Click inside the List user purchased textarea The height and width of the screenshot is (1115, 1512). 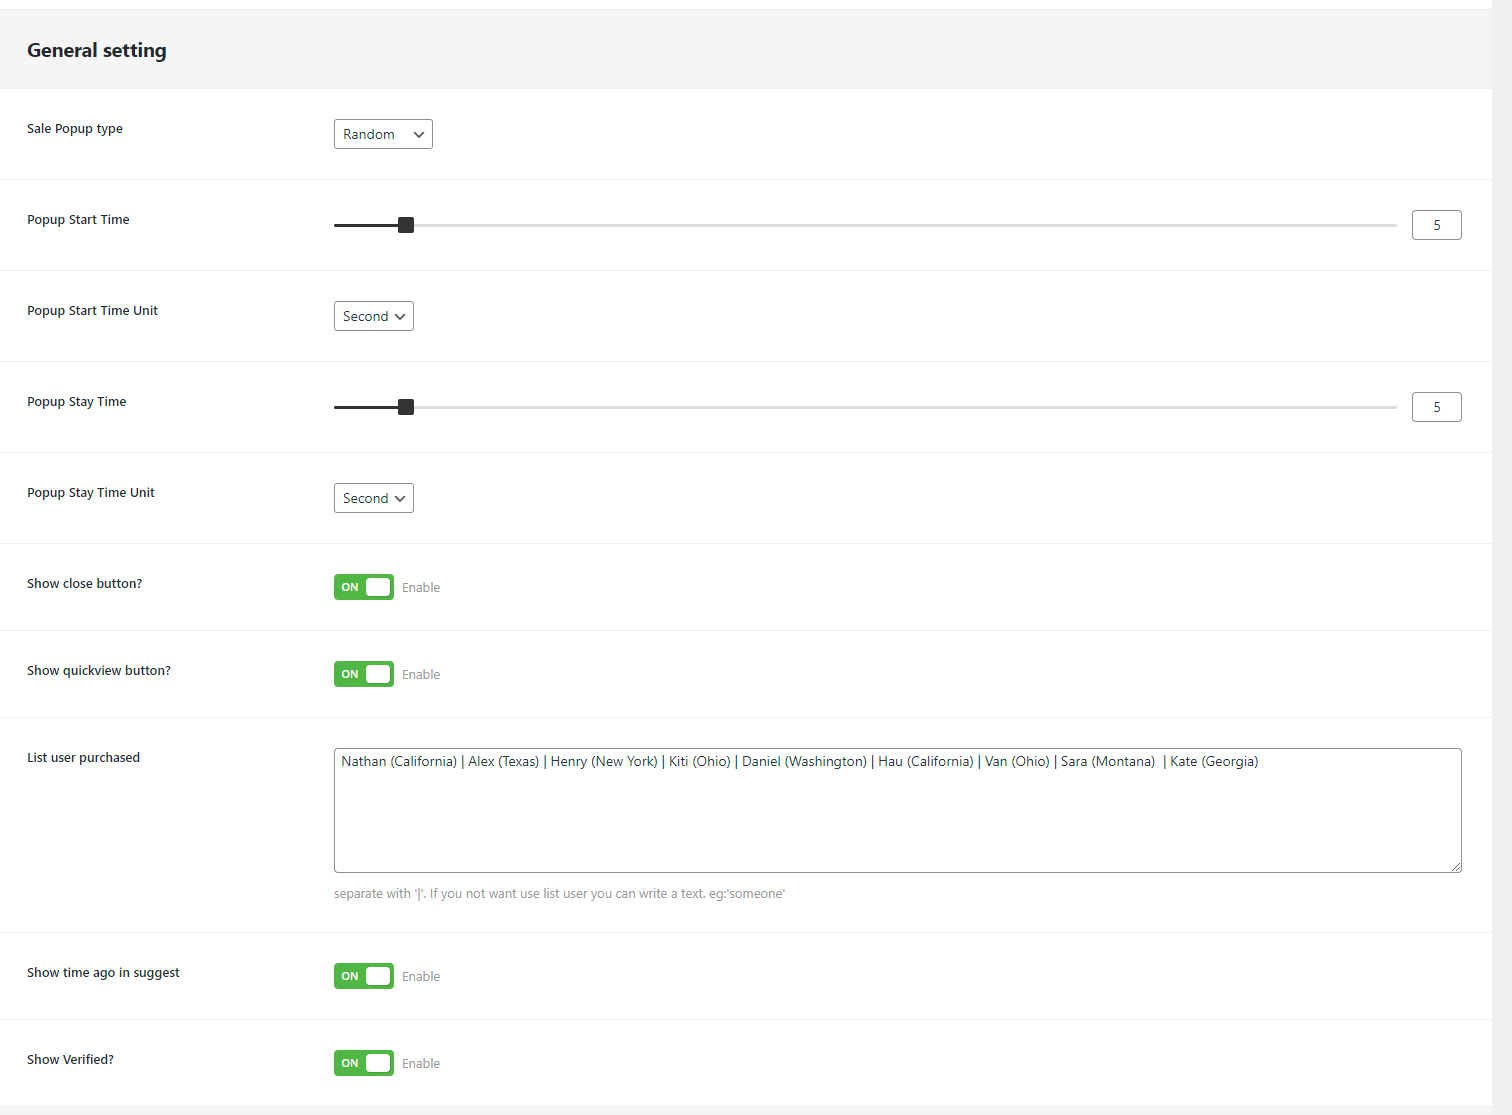click(x=898, y=810)
